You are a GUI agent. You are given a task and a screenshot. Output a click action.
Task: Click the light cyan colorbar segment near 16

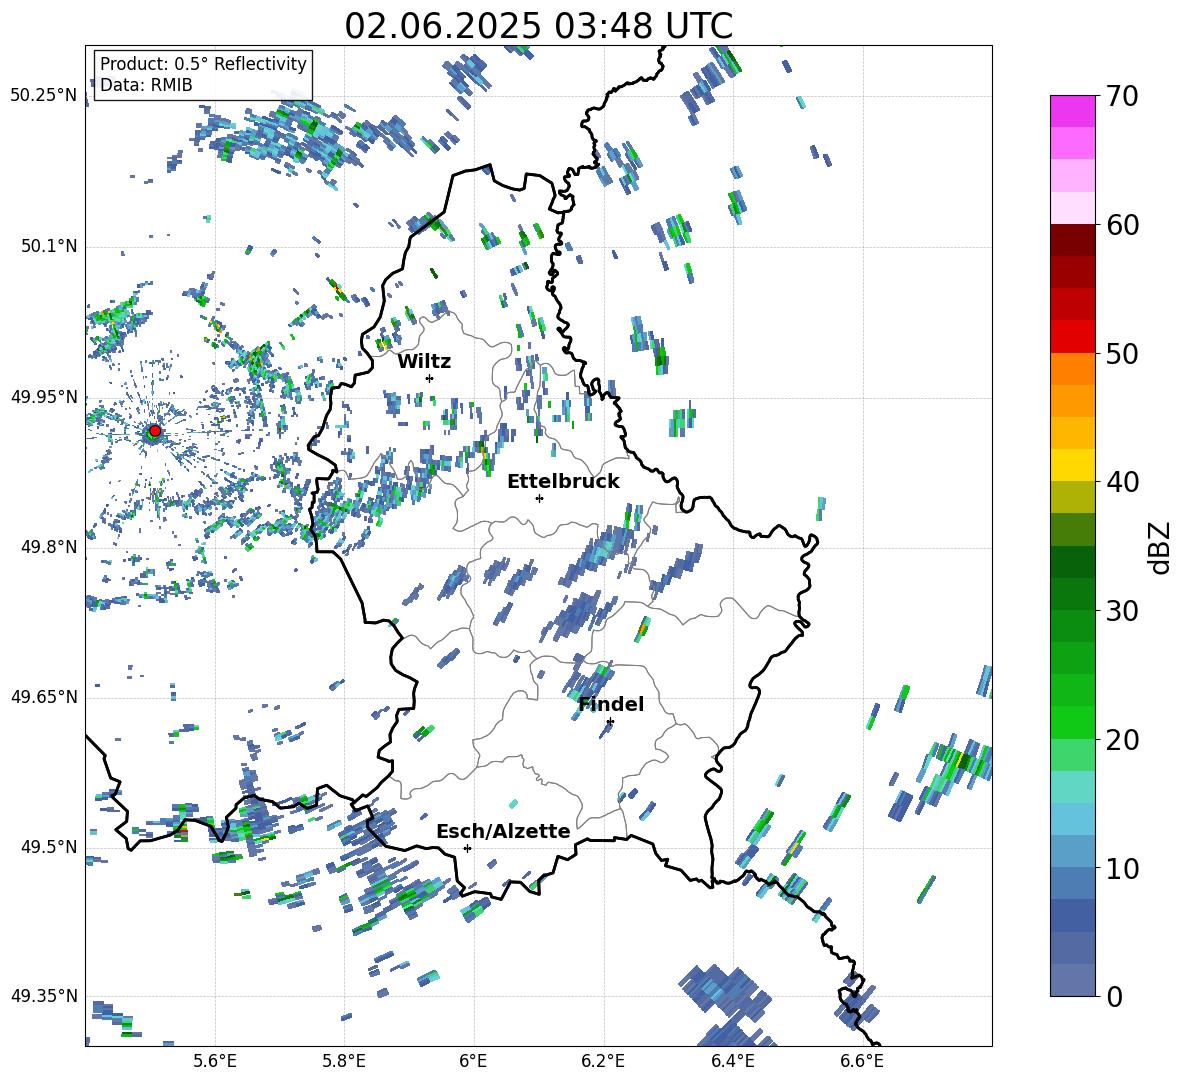tap(1072, 787)
